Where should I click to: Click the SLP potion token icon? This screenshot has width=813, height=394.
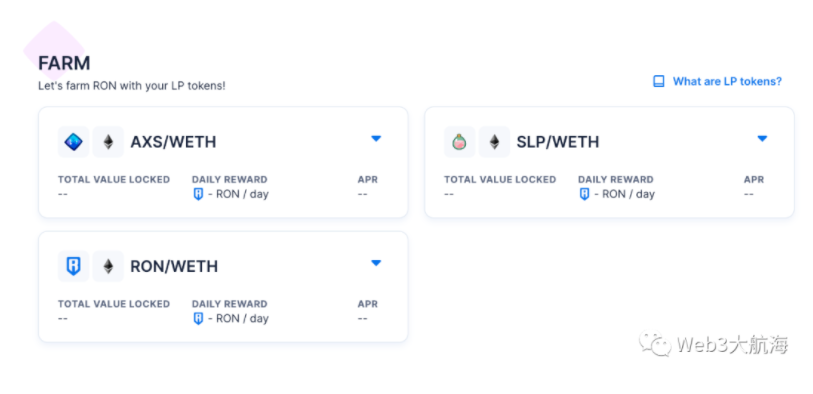[x=459, y=142]
